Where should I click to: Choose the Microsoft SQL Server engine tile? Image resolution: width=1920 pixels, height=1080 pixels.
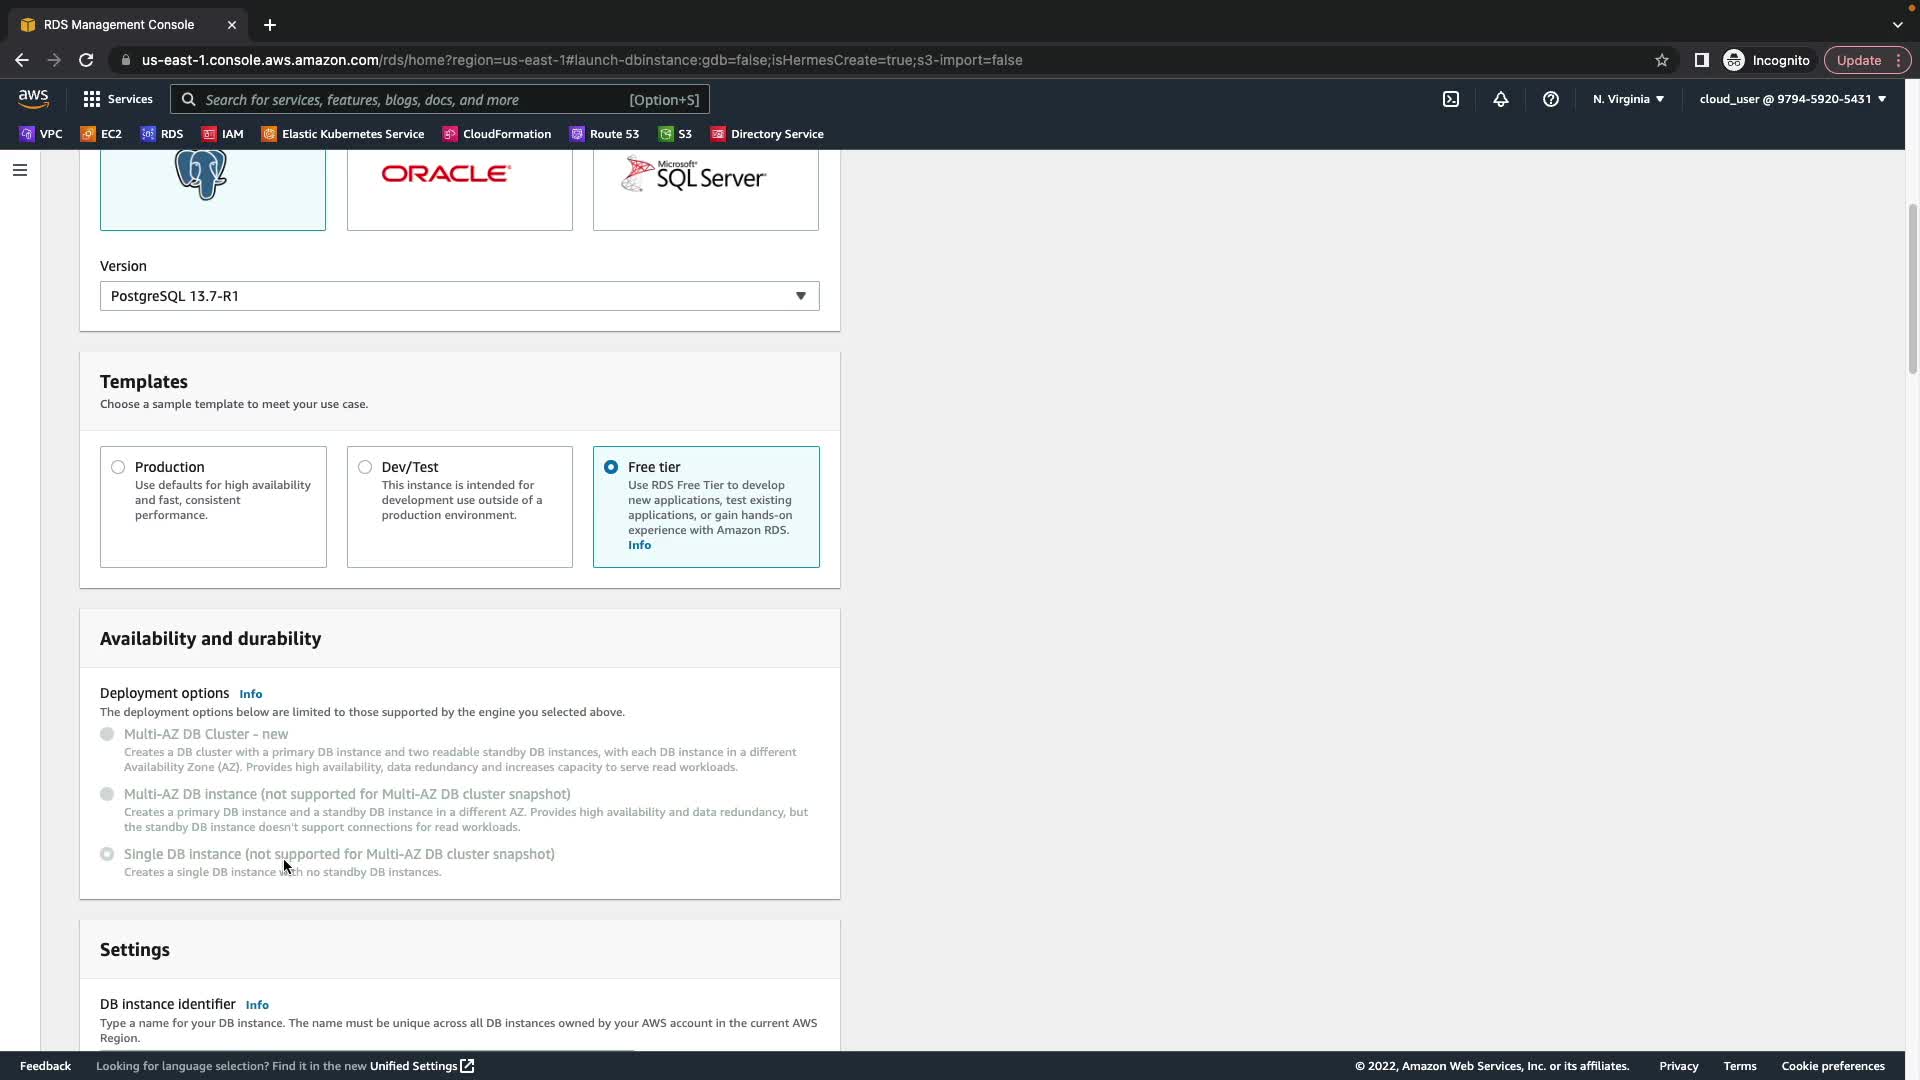coord(705,188)
